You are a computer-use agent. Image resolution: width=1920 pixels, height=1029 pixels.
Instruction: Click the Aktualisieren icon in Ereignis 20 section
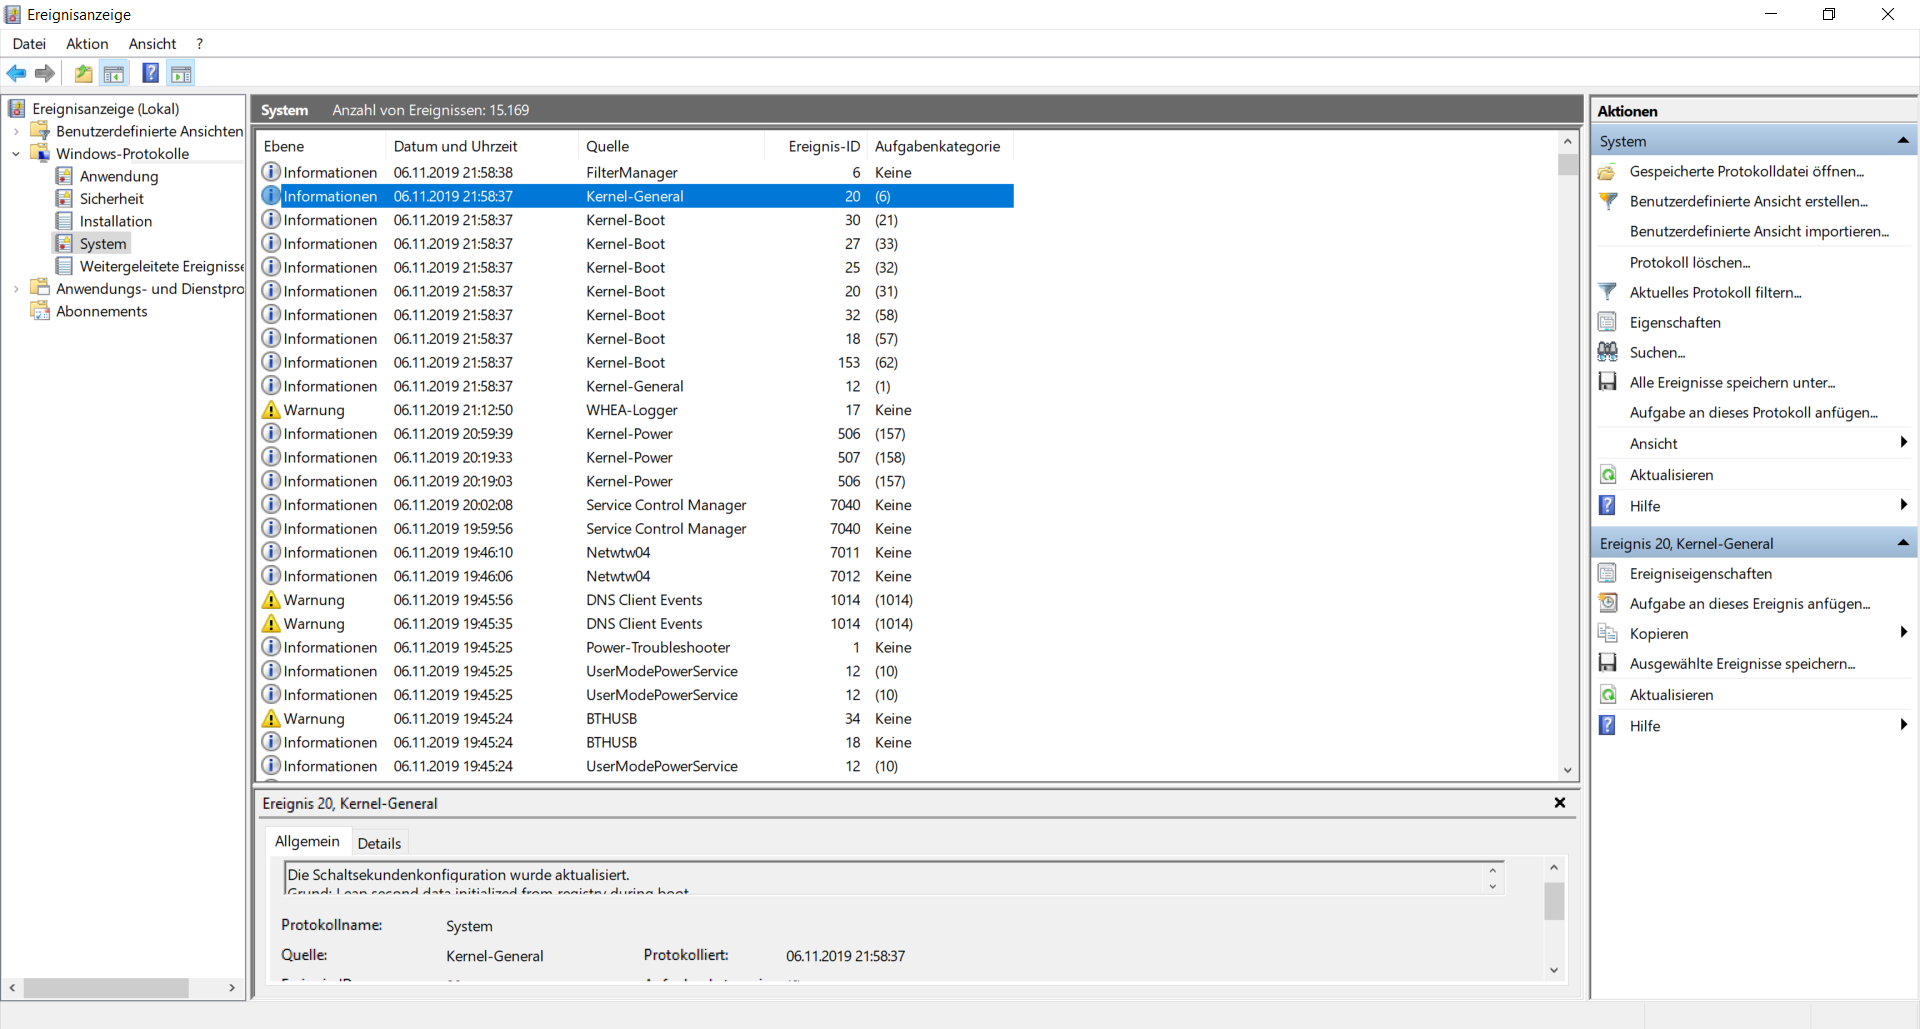click(1608, 695)
